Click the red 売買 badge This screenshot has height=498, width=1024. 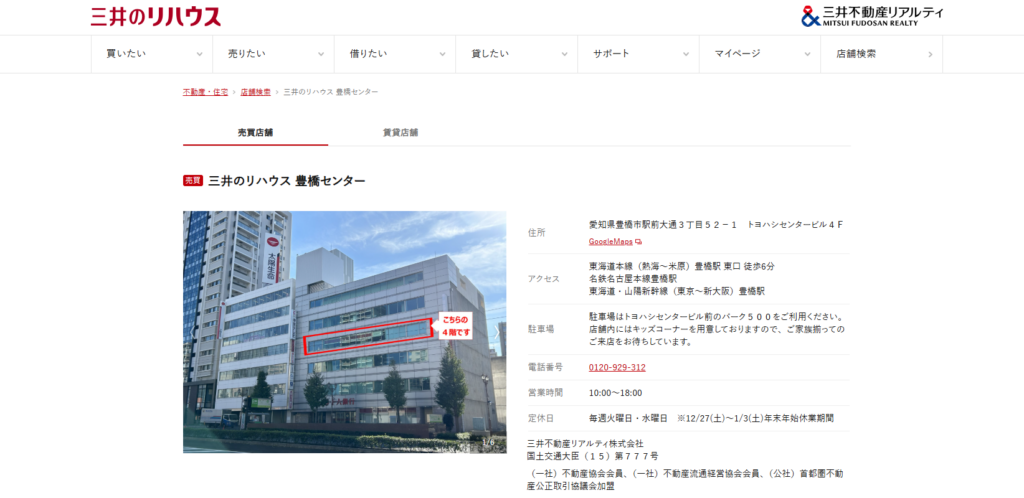click(193, 181)
